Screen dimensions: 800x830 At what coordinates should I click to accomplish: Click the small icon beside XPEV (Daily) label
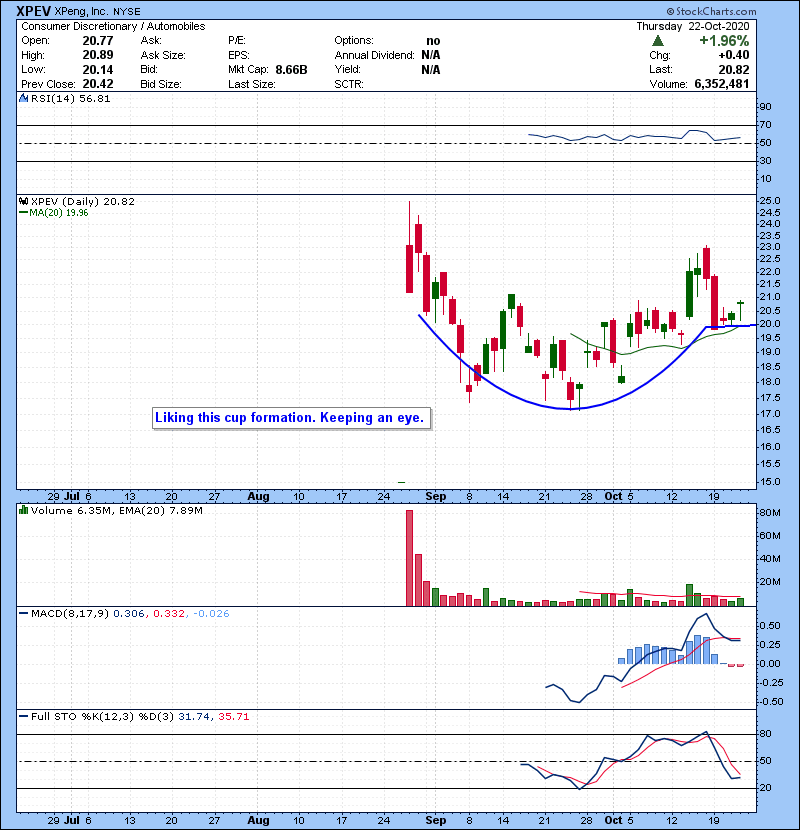[x=23, y=201]
